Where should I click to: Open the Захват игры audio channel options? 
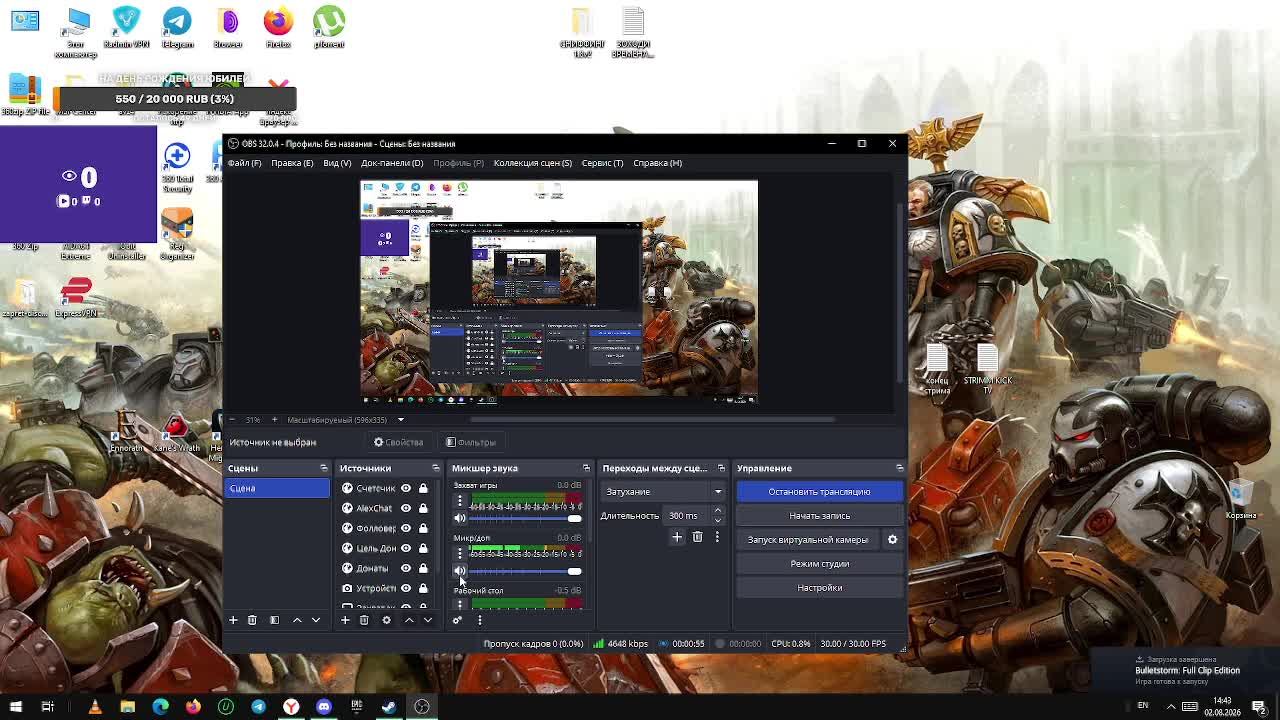click(460, 501)
